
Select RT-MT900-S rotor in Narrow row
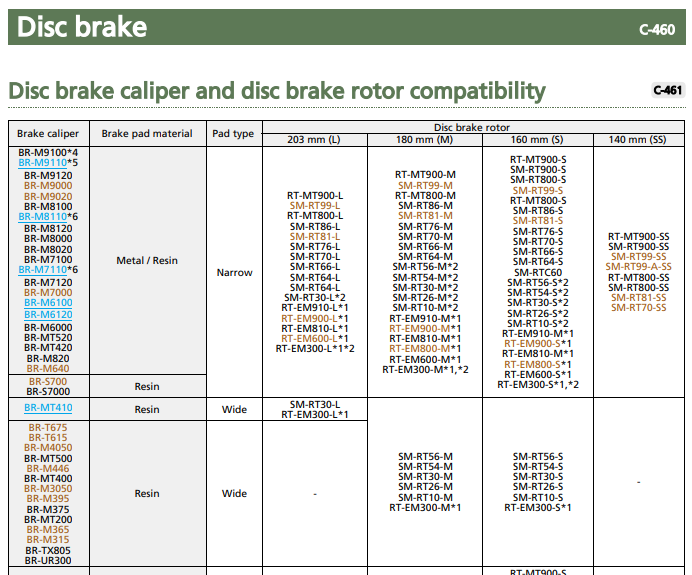(538, 159)
